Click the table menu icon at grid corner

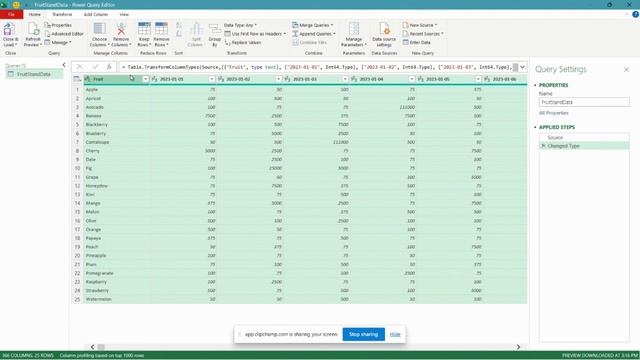(77, 79)
